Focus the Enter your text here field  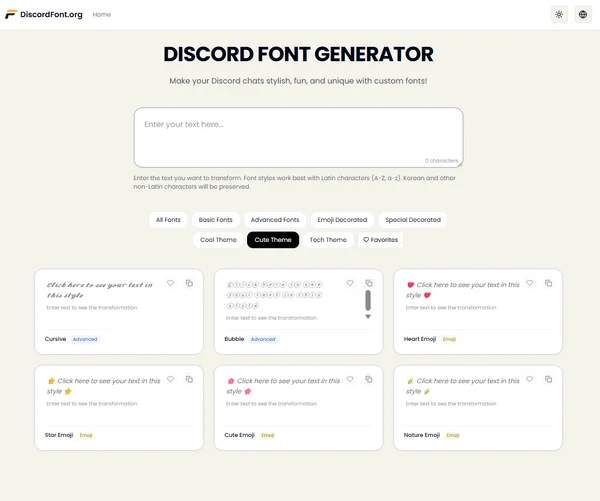coord(298,137)
